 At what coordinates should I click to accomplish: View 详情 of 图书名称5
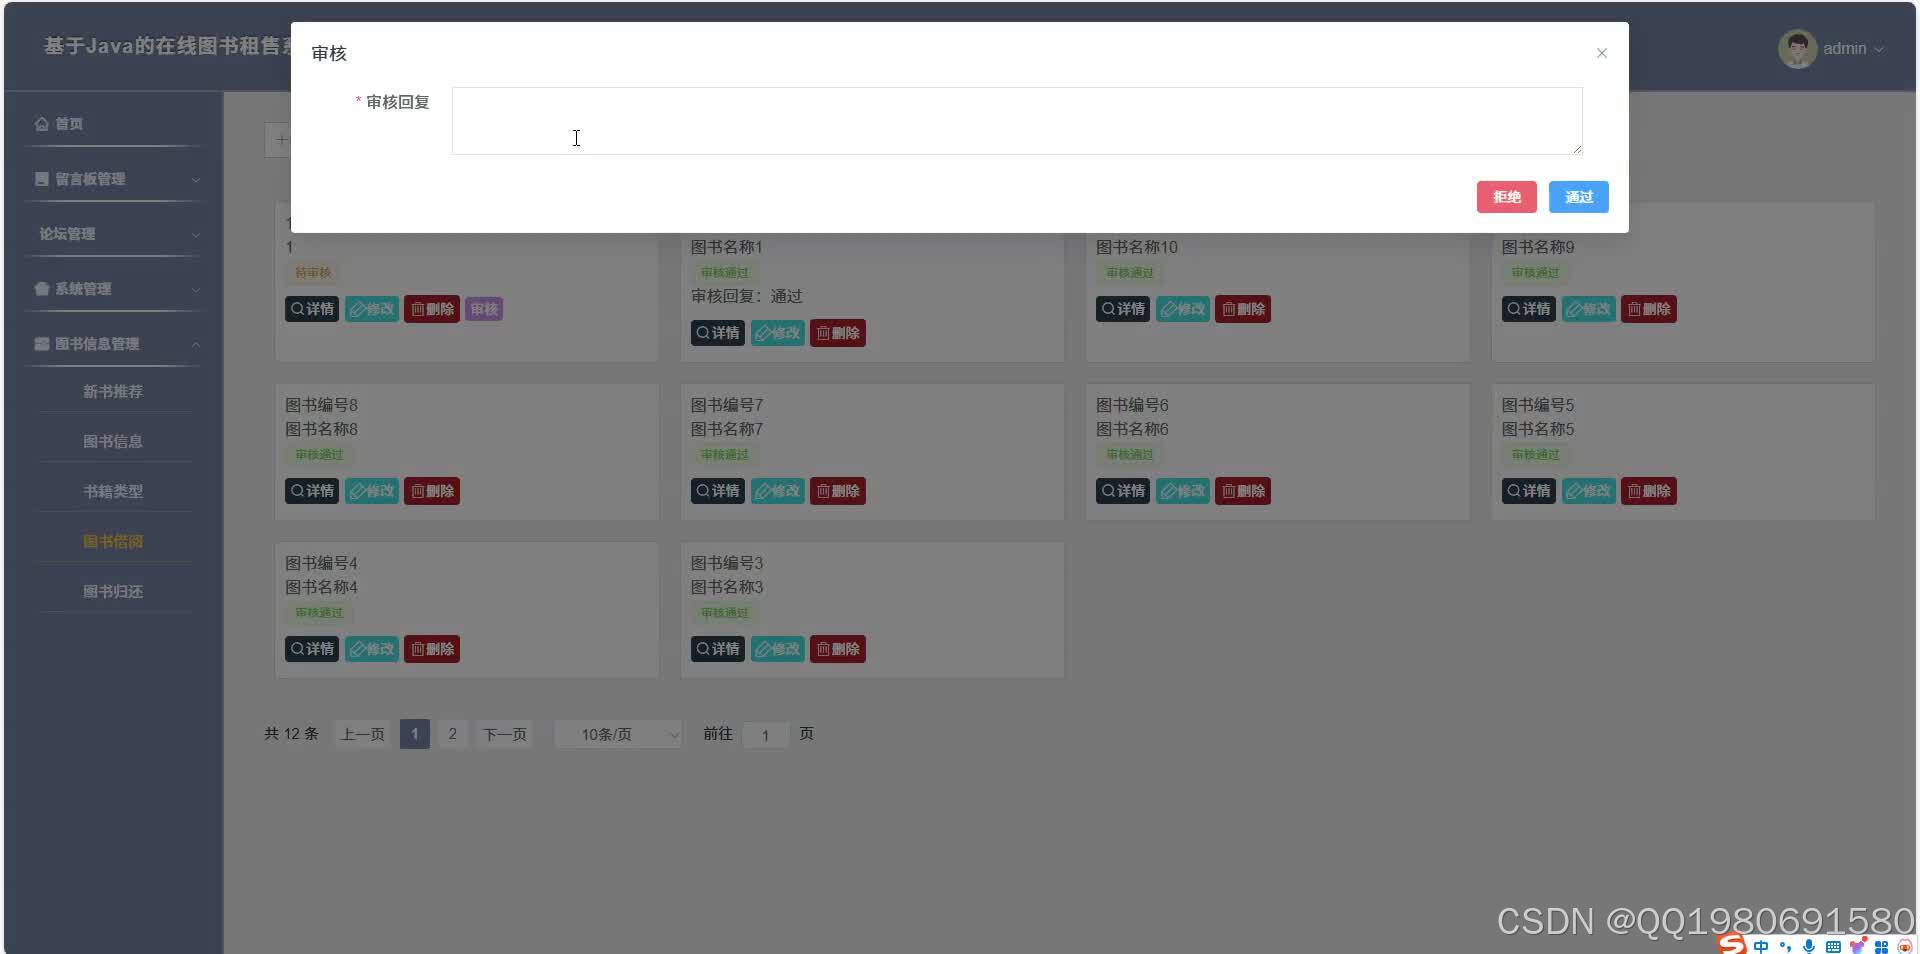click(x=1529, y=491)
